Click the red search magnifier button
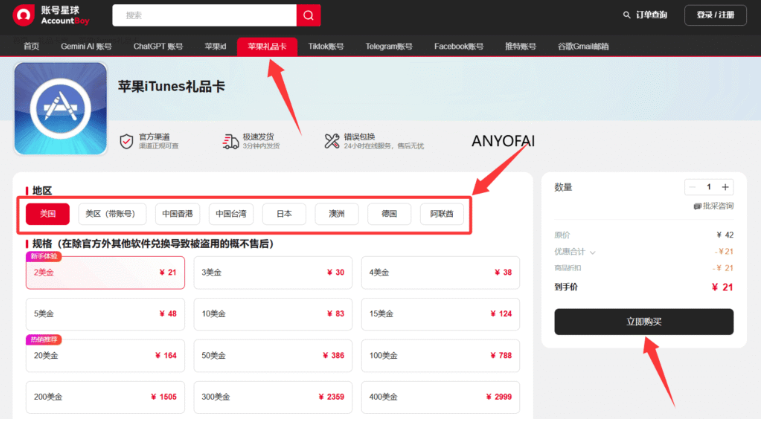The height and width of the screenshot is (433, 766). 308,15
